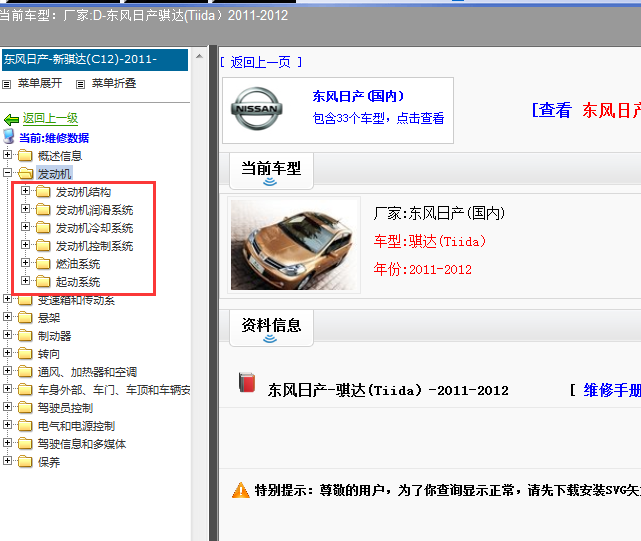Click the 发动机控制系统 folder icon

click(x=43, y=245)
